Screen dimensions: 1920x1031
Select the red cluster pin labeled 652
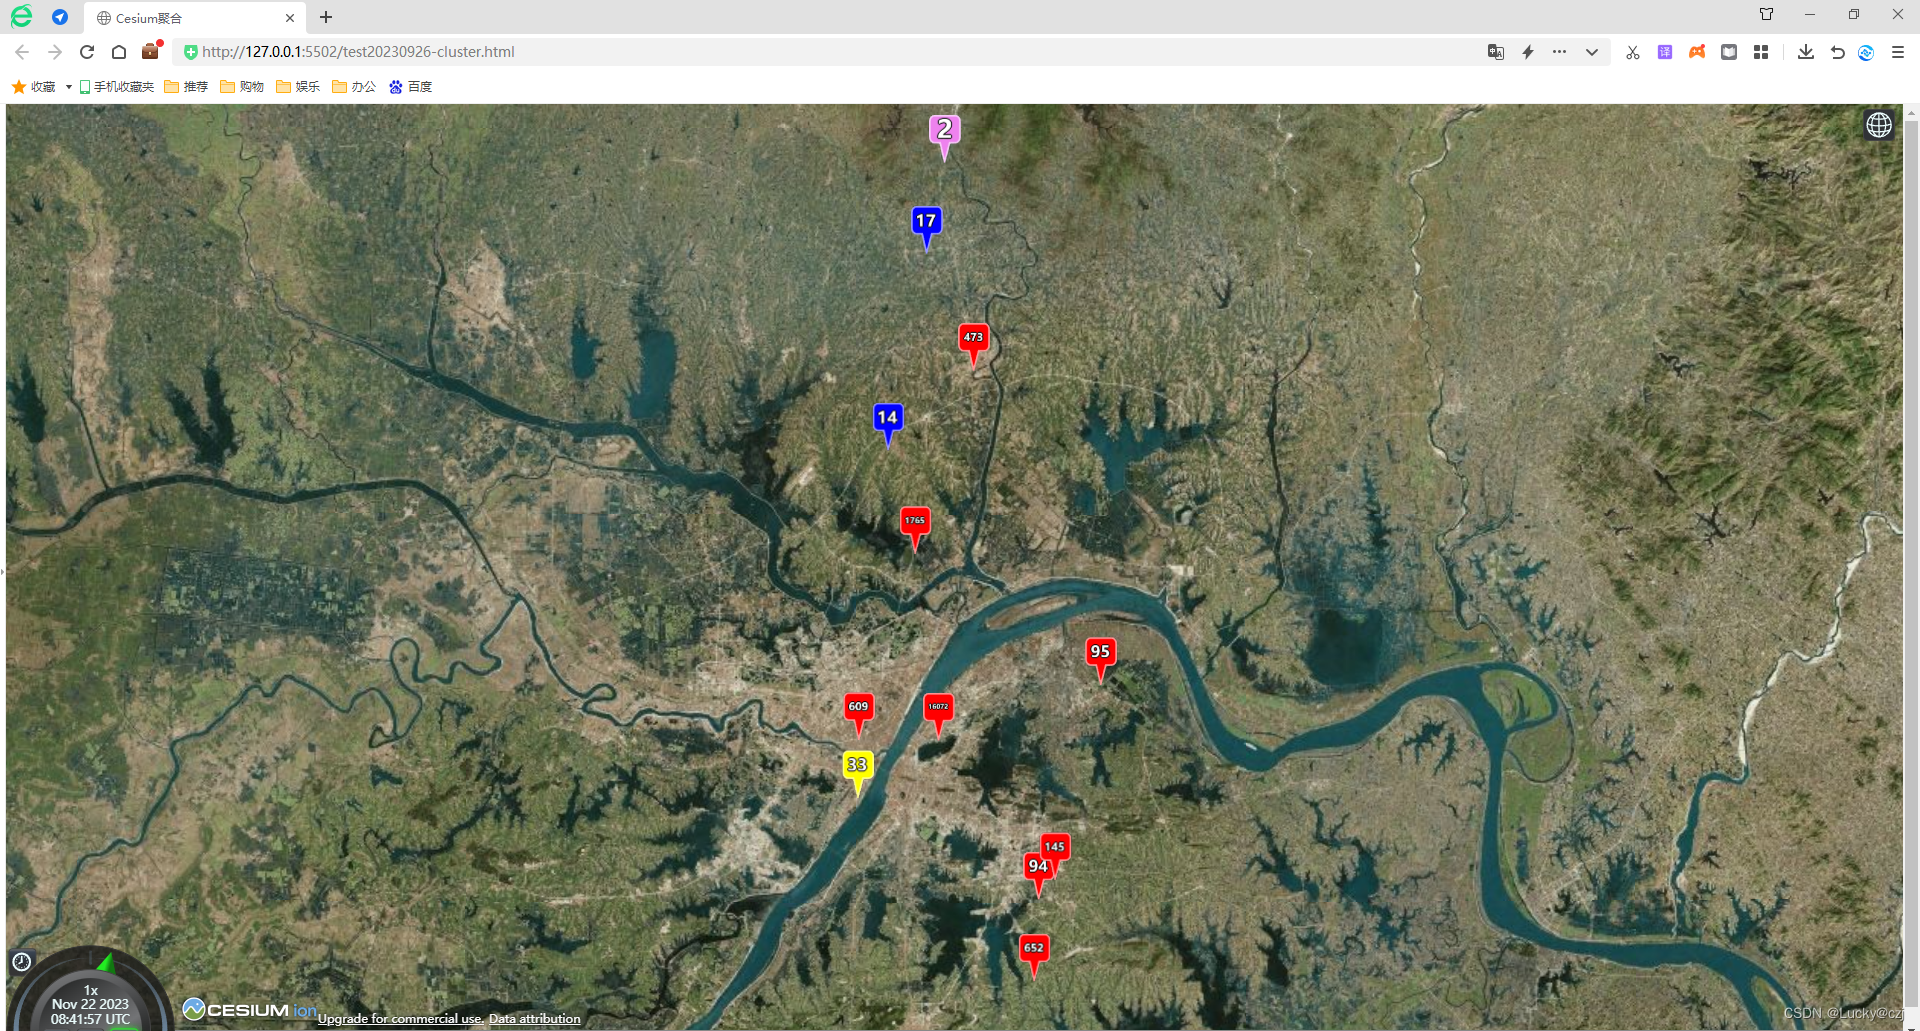click(x=1034, y=955)
